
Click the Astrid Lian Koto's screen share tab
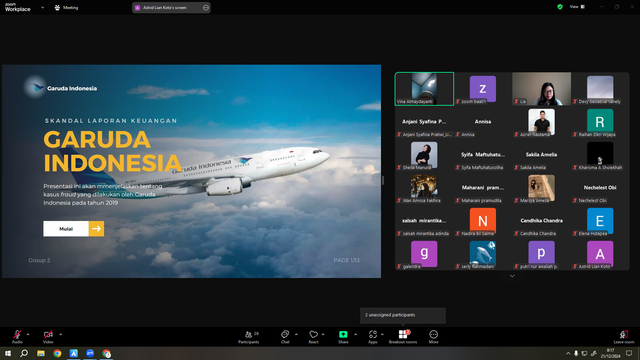coord(171,7)
